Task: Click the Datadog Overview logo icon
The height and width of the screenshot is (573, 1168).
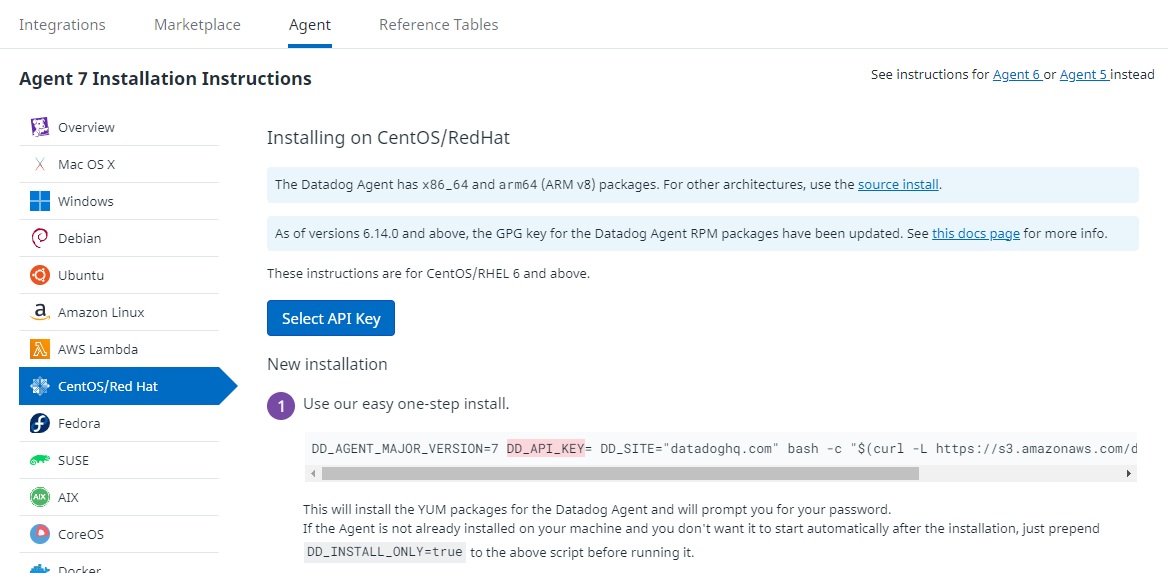Action: 39,127
